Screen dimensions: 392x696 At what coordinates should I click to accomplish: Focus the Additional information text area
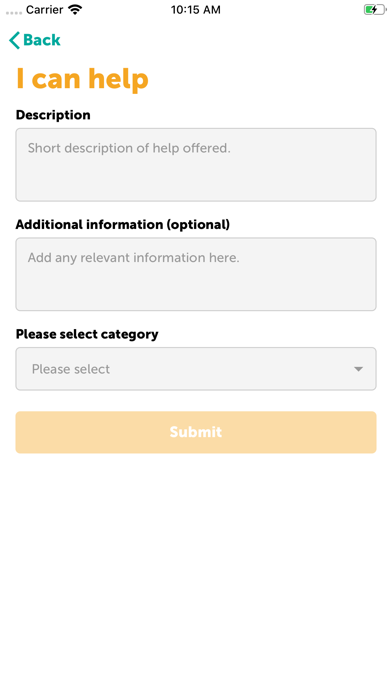[196, 274]
